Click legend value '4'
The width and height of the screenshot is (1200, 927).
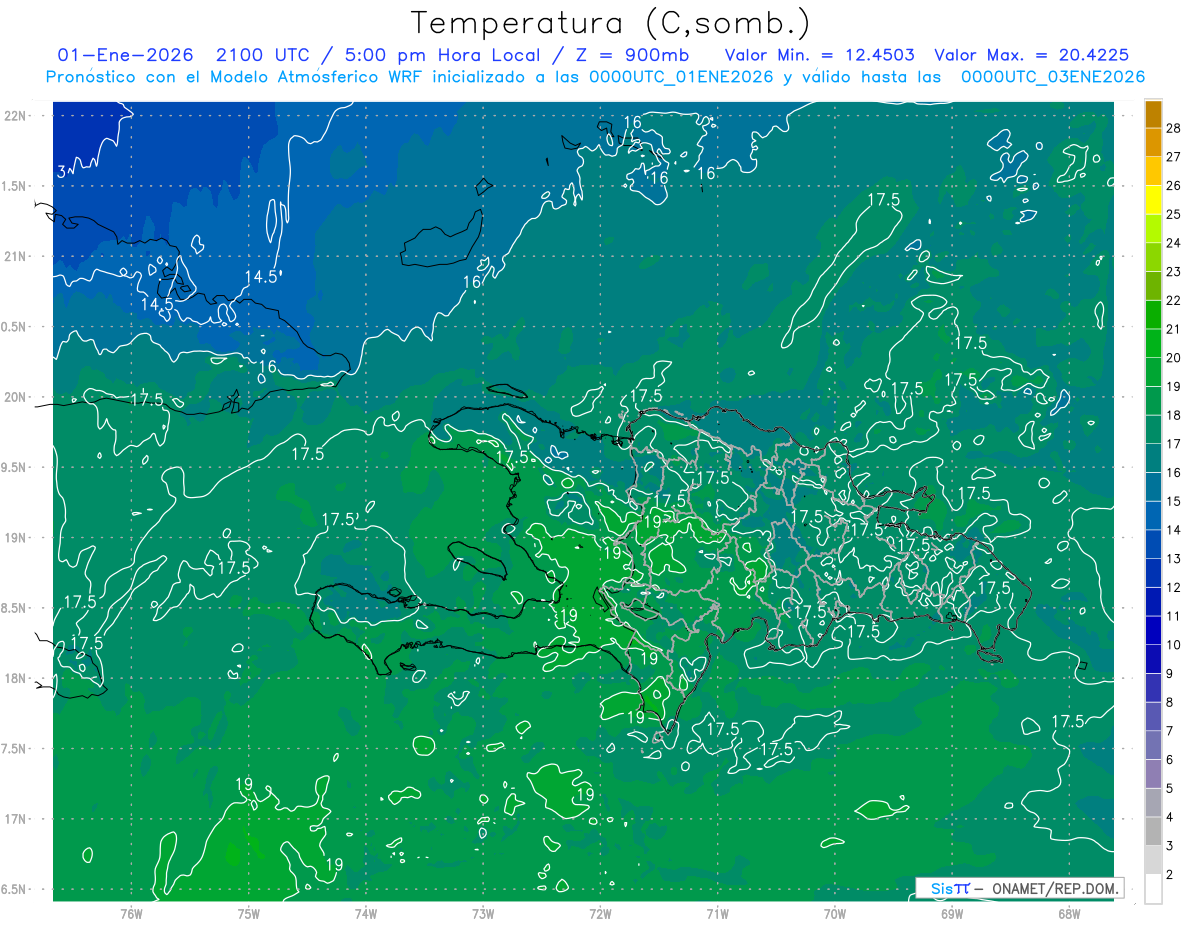[x=1171, y=817]
